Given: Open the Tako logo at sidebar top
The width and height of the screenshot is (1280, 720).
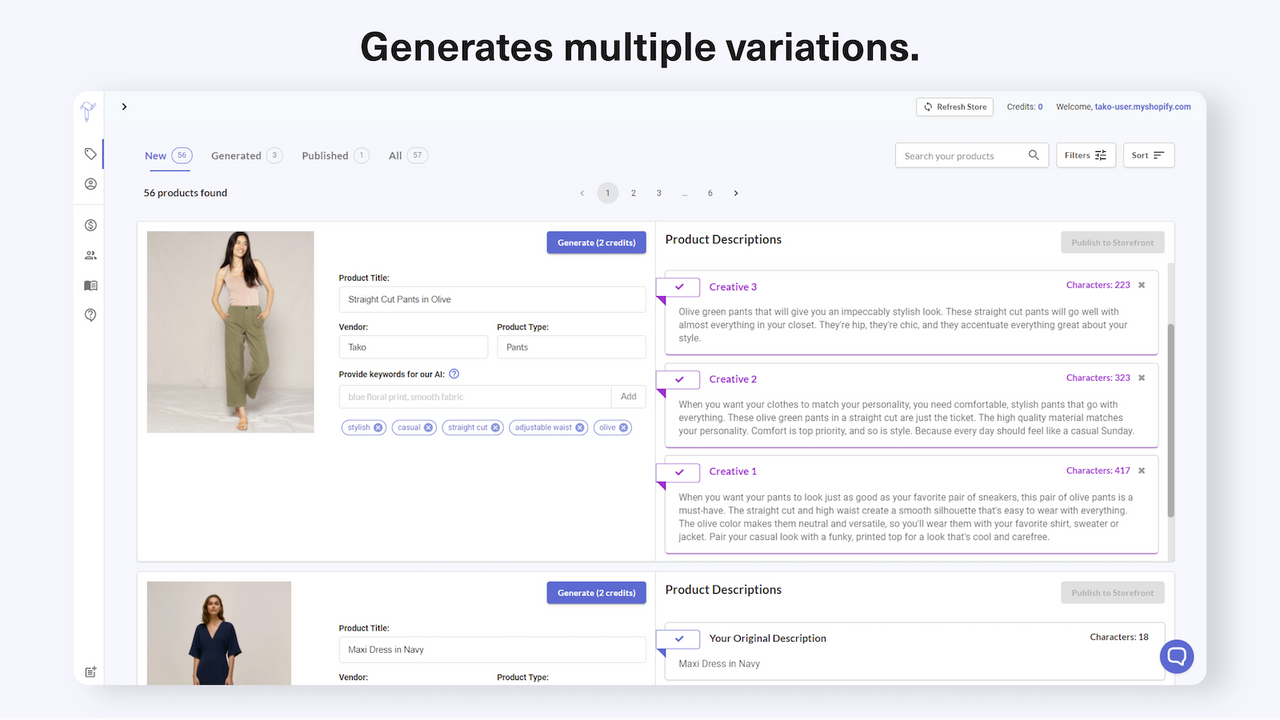Looking at the screenshot, I should tap(88, 110).
